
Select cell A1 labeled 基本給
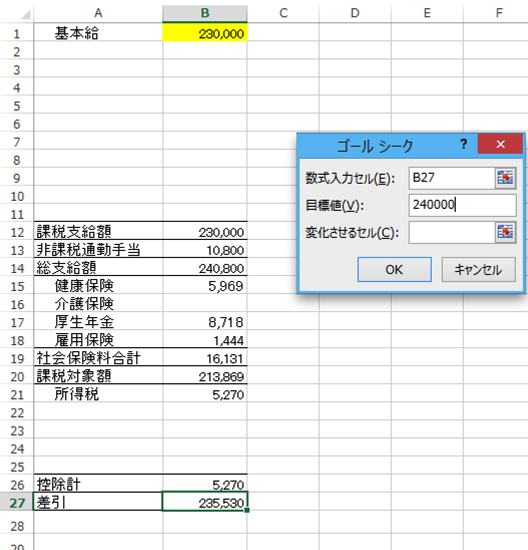[x=98, y=33]
